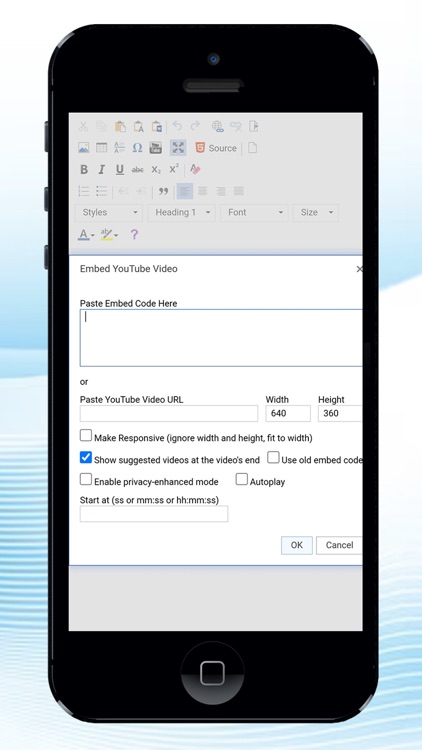Click blank page icon next to Source
This screenshot has width=422, height=750.
click(x=252, y=148)
